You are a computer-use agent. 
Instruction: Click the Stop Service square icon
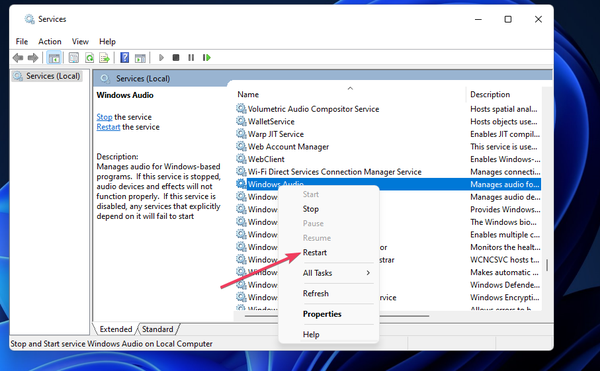[176, 58]
